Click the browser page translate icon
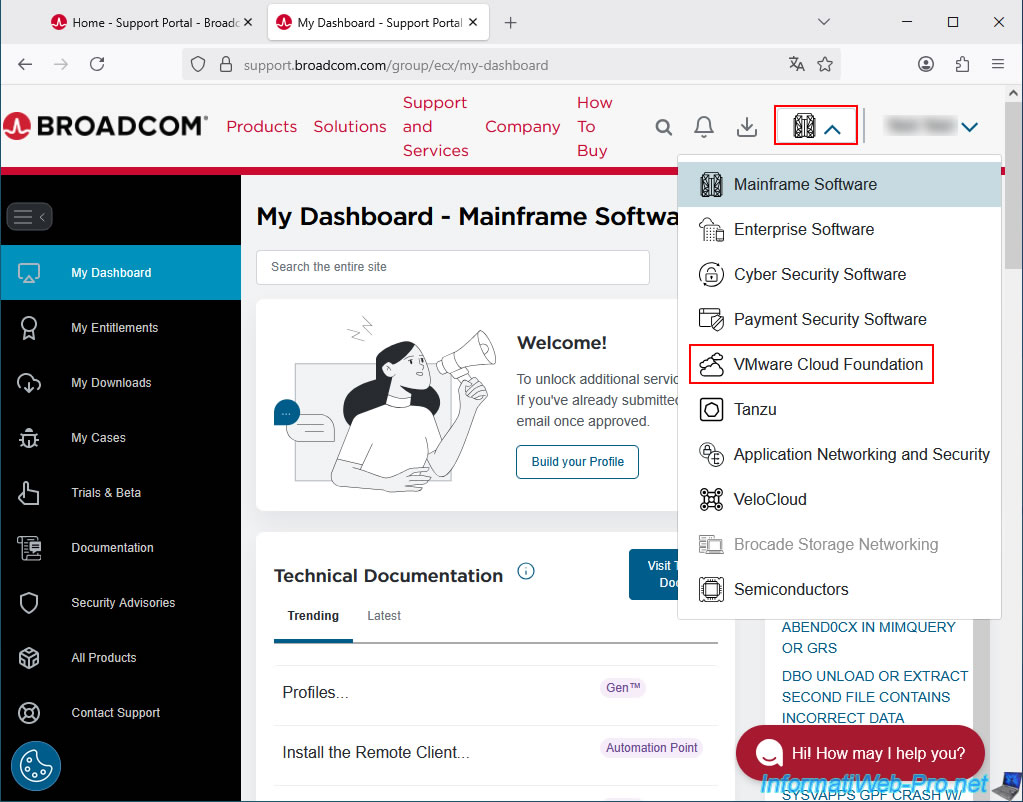 [796, 64]
